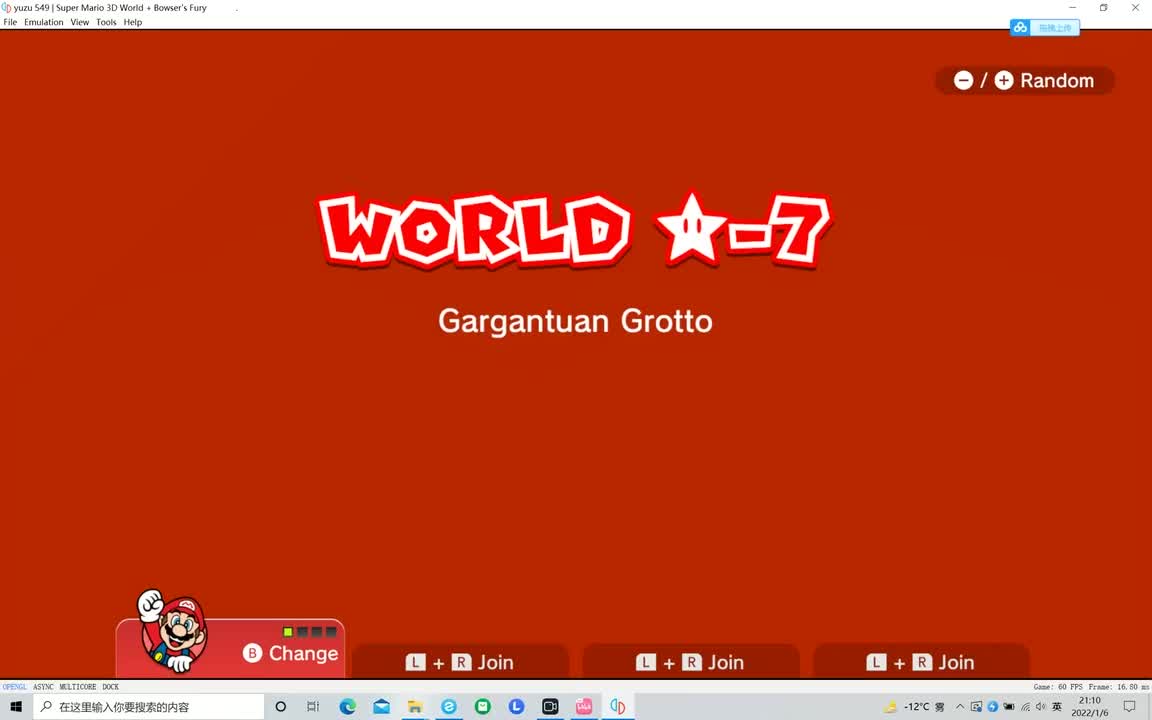Click the Cortana circle icon
The image size is (1152, 720).
pyautogui.click(x=281, y=707)
